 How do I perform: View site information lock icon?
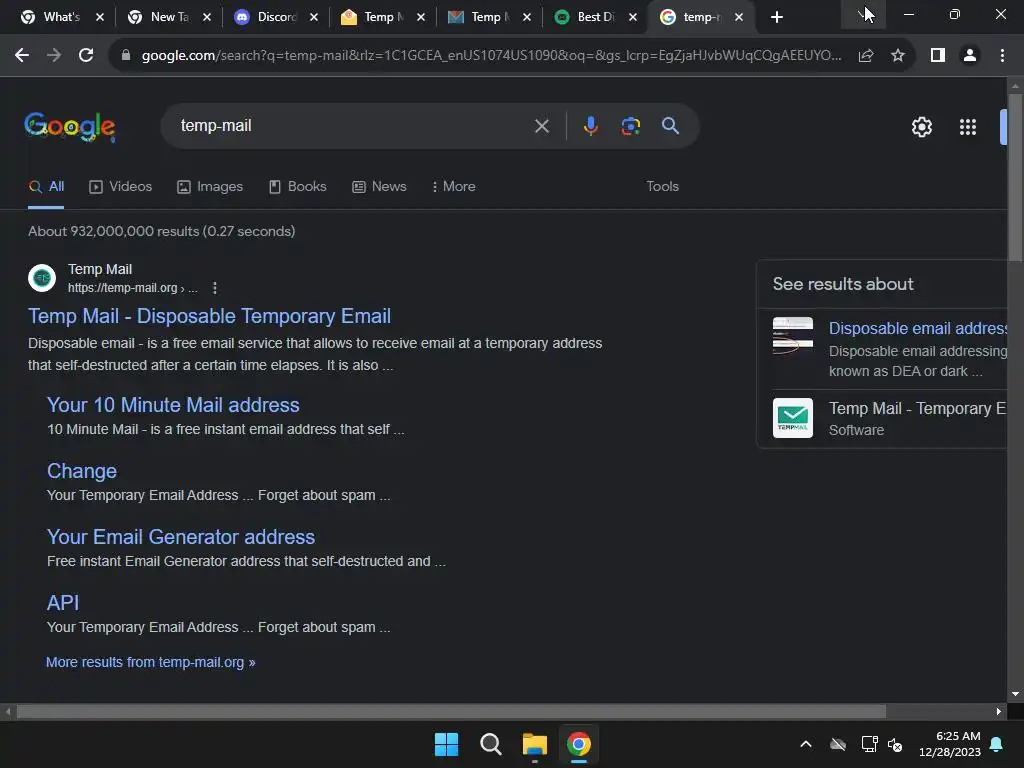(x=125, y=56)
